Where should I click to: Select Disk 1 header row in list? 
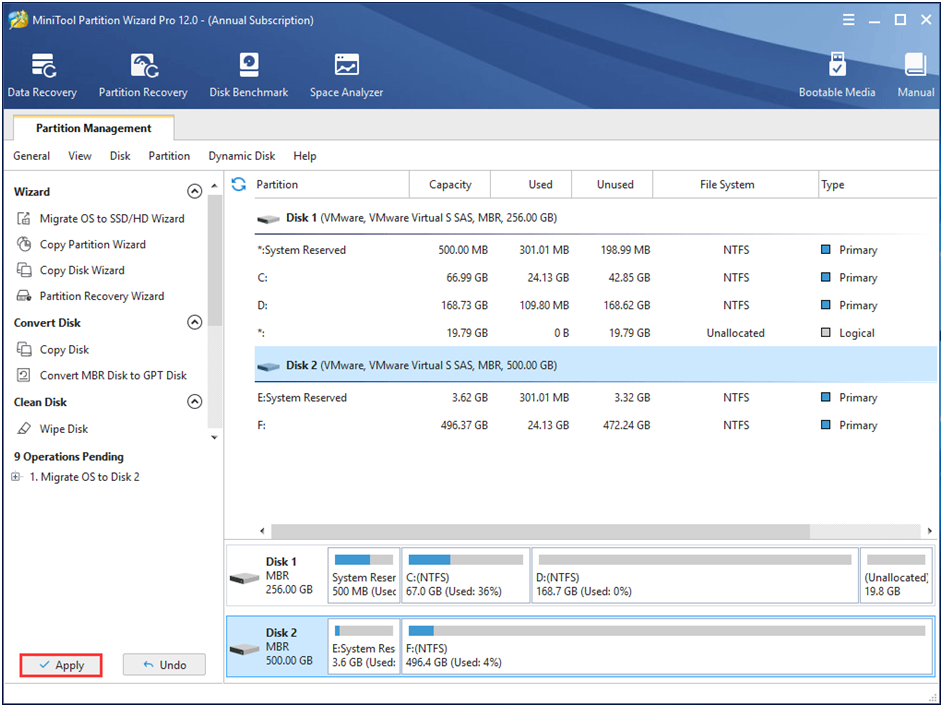595,218
